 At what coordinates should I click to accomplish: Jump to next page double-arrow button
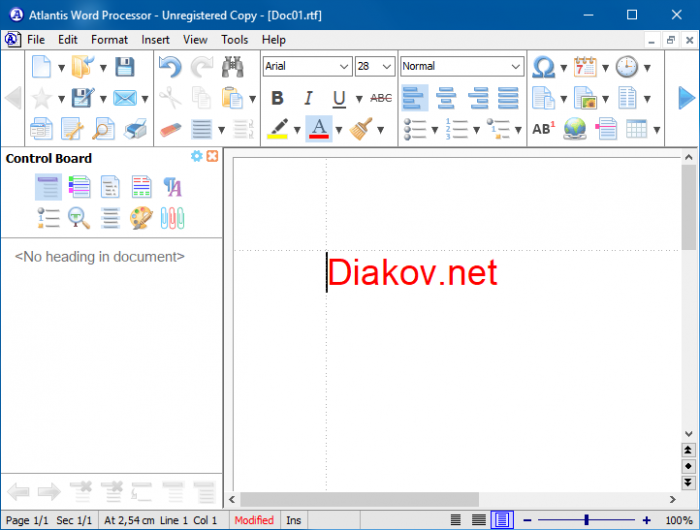(x=688, y=482)
